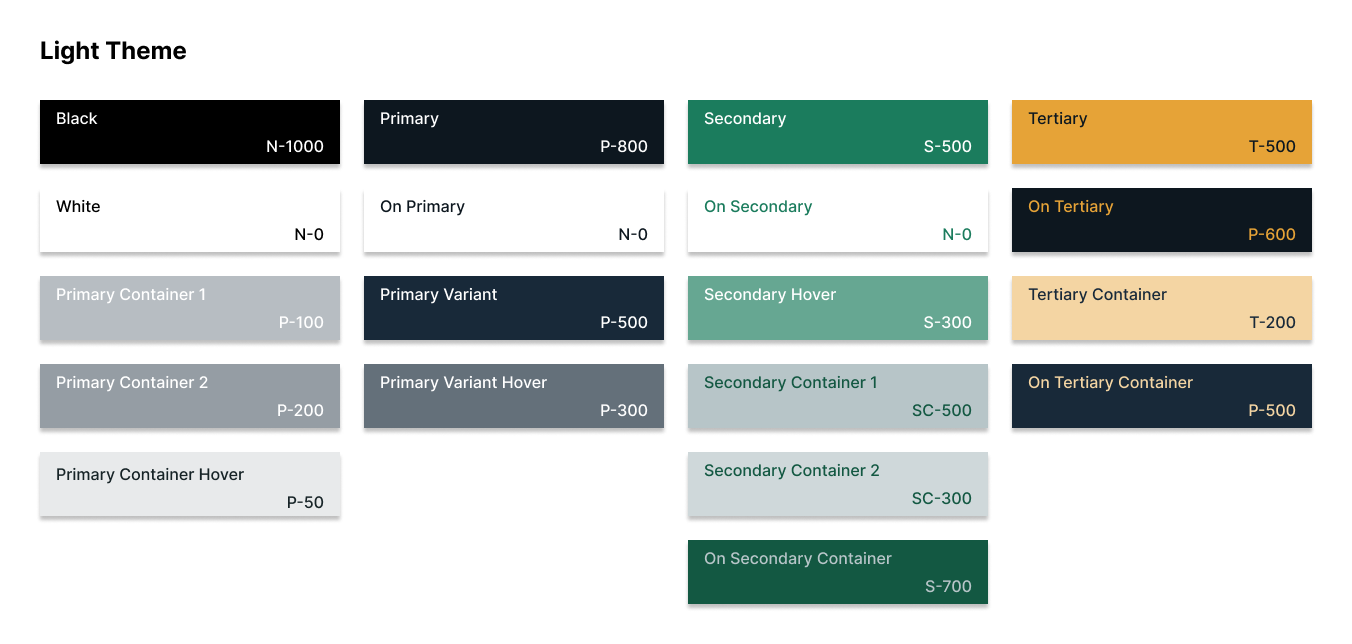The image size is (1352, 644).
Task: Click On Secondary Container S-700 swatch
Action: click(838, 572)
